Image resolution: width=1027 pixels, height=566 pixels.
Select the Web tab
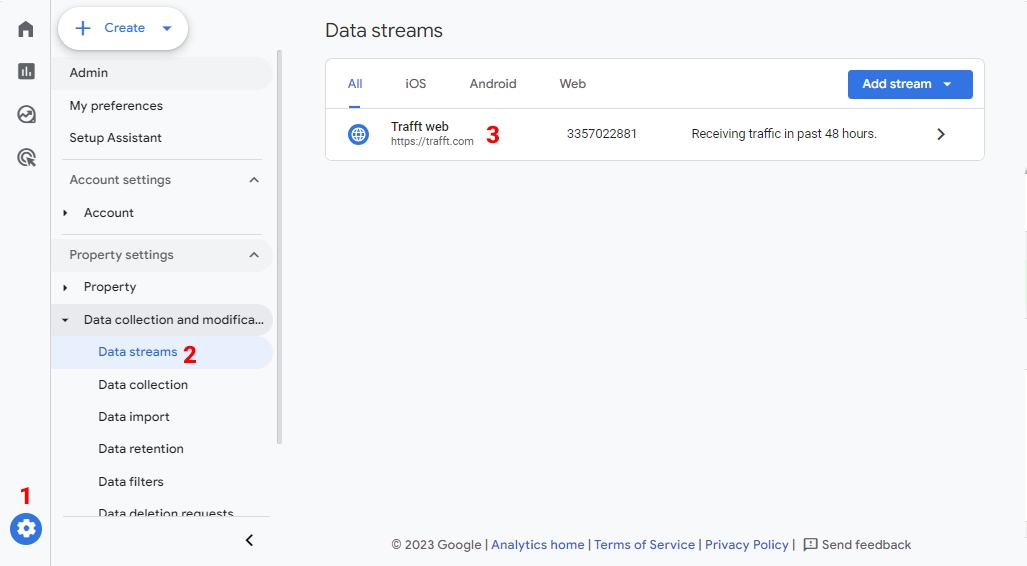point(572,84)
